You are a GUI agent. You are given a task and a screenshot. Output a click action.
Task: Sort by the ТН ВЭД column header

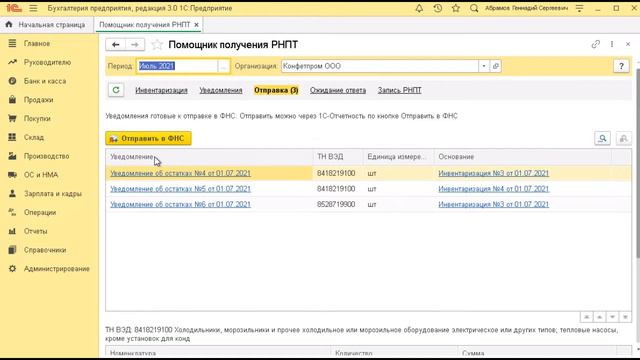tap(338, 157)
